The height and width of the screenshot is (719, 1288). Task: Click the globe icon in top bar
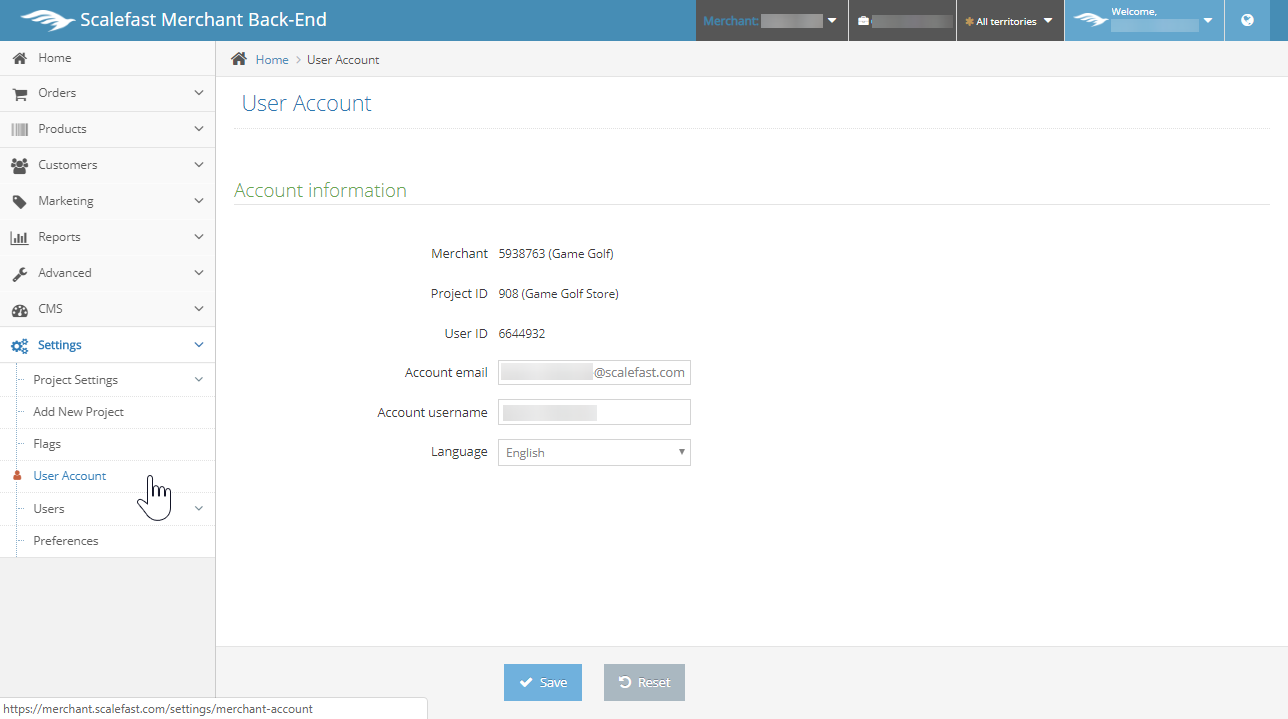click(x=1247, y=20)
